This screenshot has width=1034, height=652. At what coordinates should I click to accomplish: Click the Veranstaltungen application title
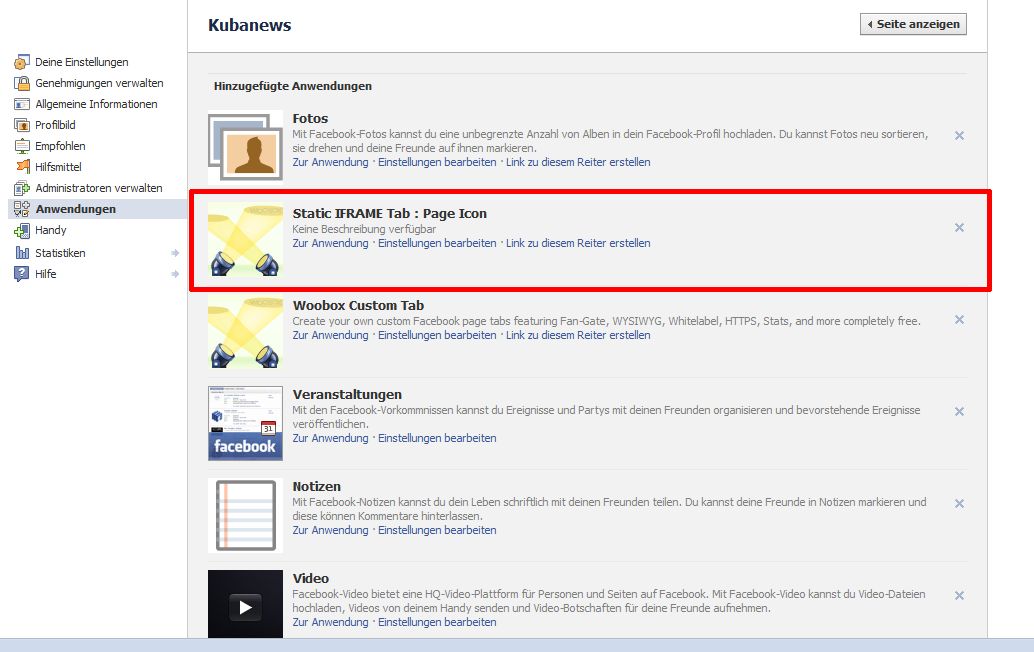[347, 394]
